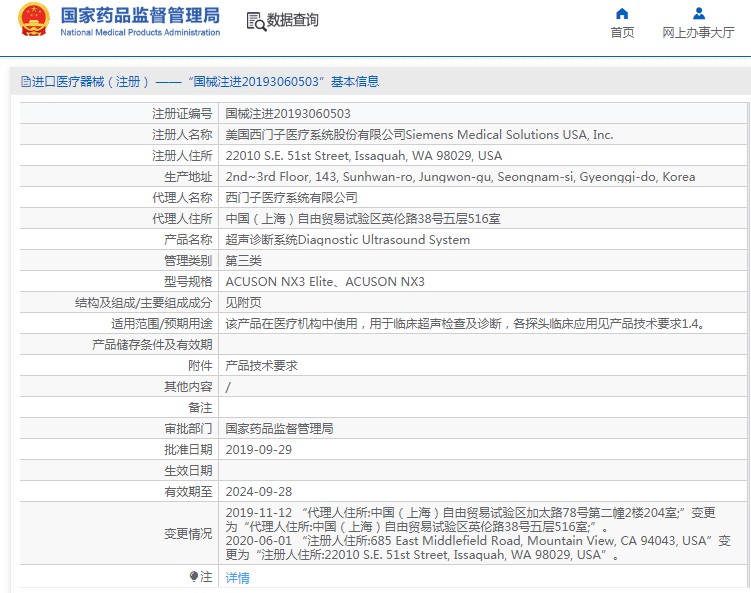Viewport: 751px width, 593px height.
Task: Click the document icon before 进口医疗器械
Action: (x=25, y=81)
